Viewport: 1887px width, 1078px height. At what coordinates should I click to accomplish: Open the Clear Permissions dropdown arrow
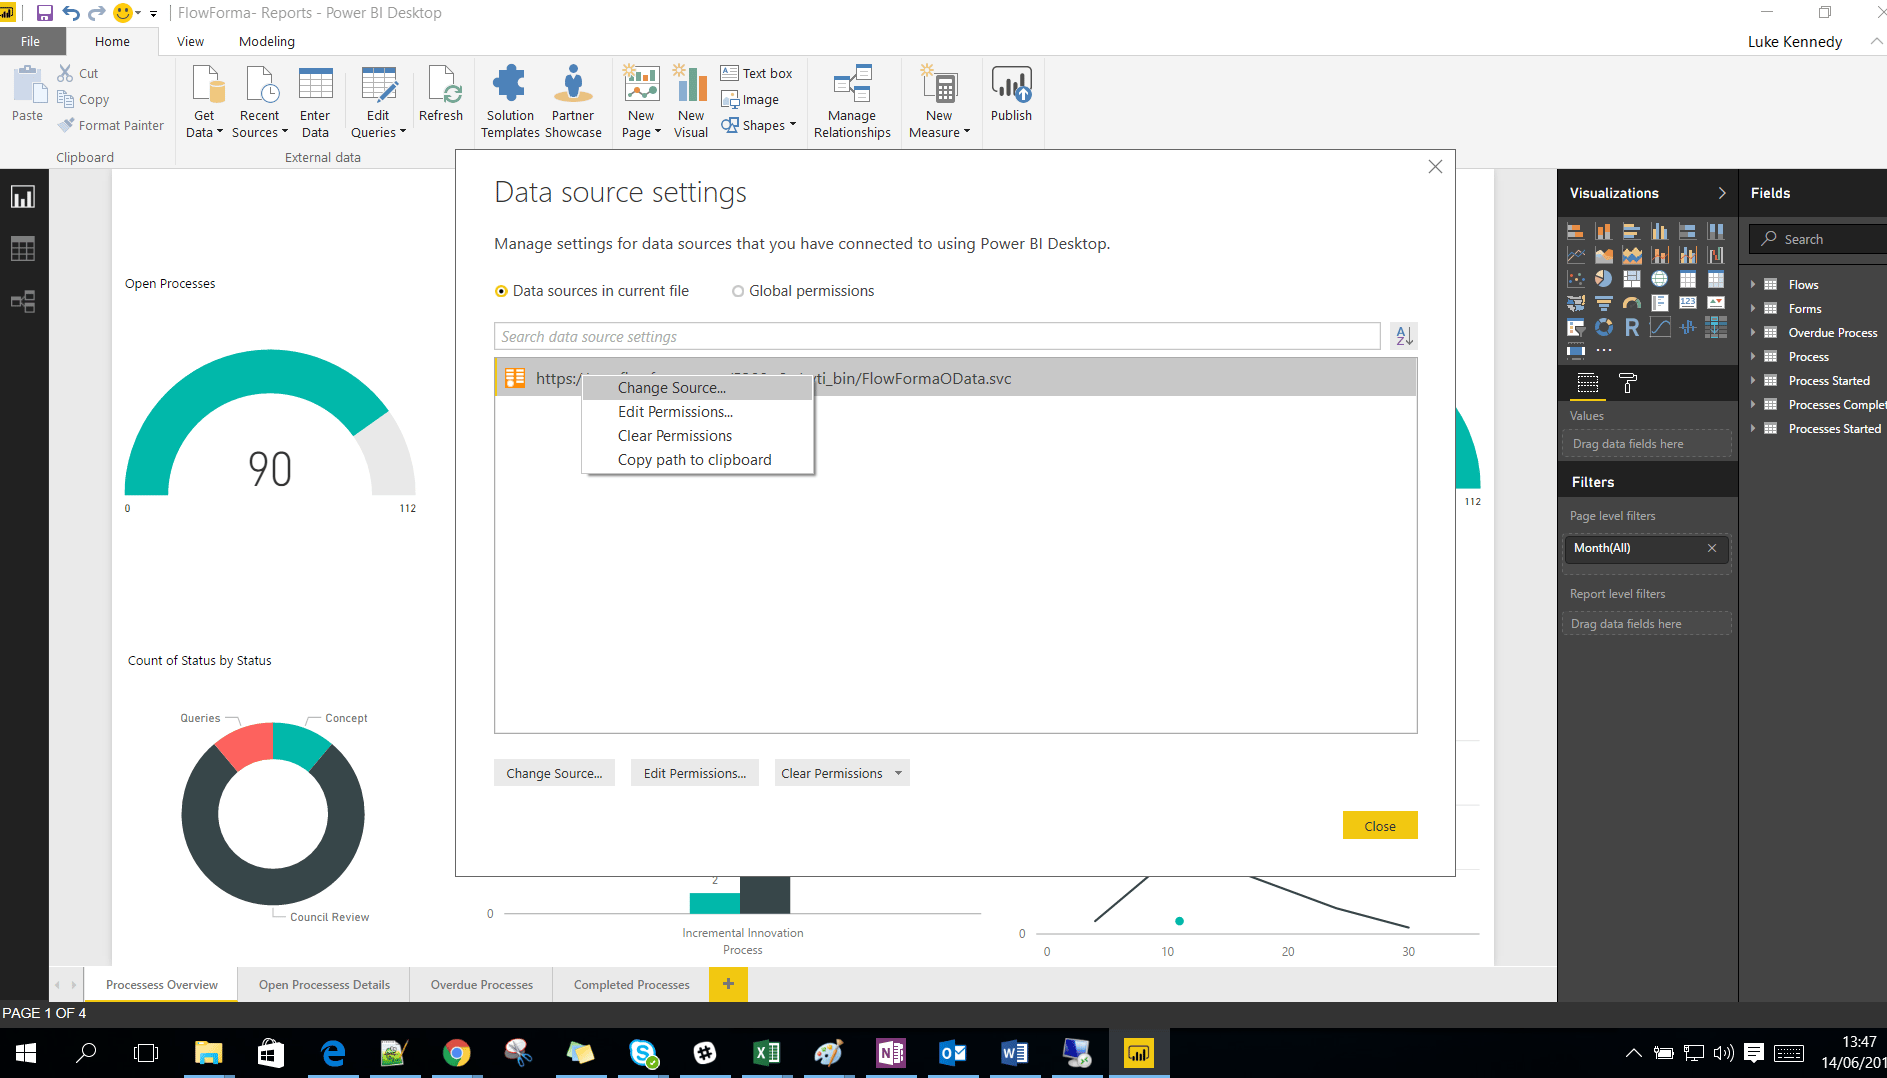pos(899,773)
